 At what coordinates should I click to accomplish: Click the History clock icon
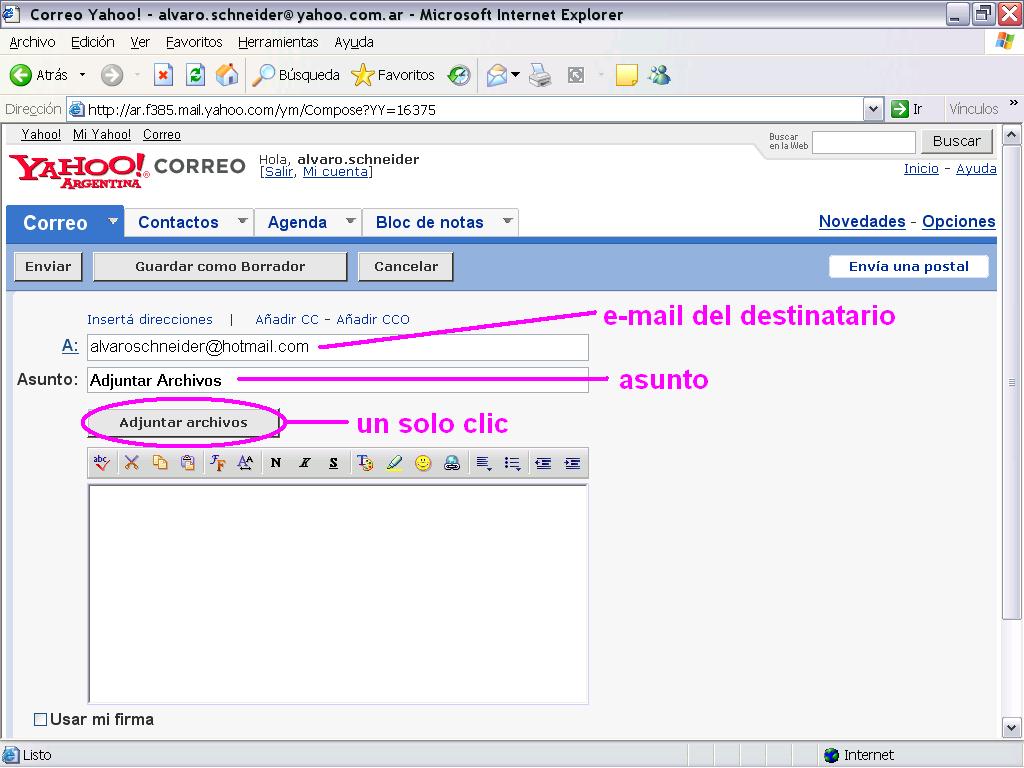(458, 75)
